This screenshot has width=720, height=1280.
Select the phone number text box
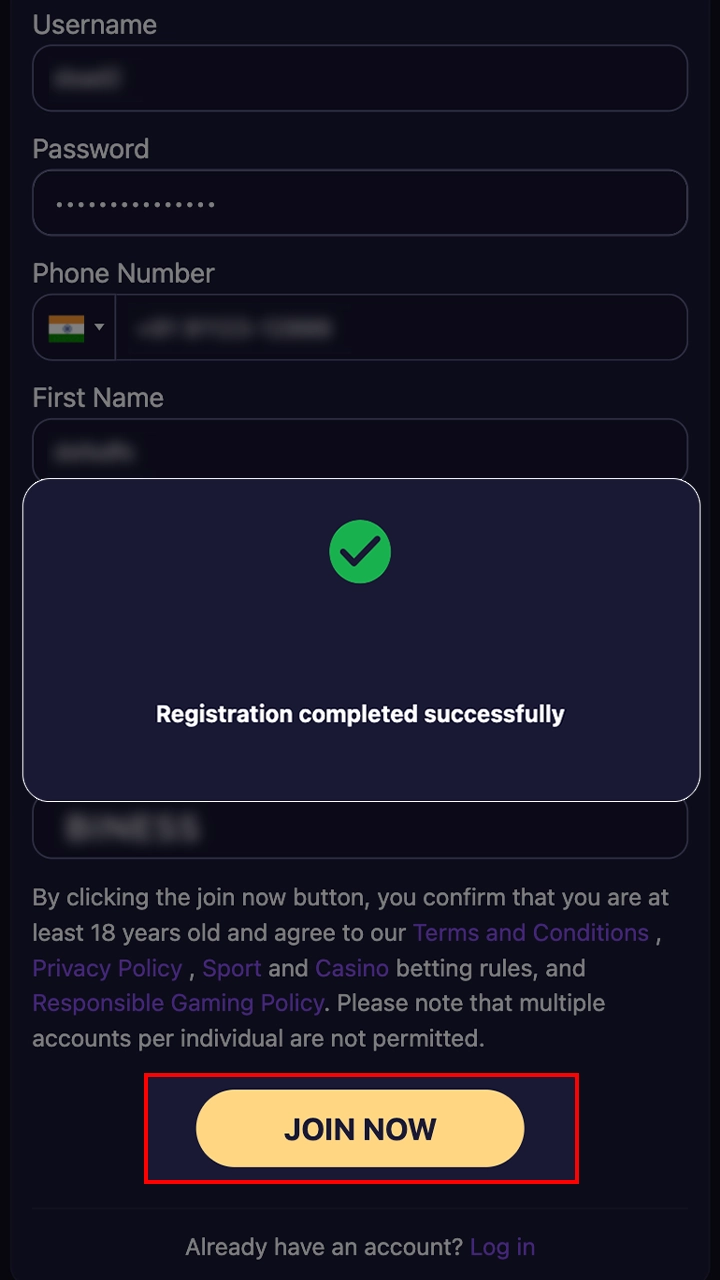(400, 328)
